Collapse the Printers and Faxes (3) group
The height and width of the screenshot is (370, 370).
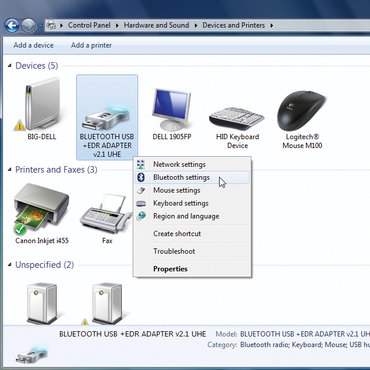[x=9, y=170]
